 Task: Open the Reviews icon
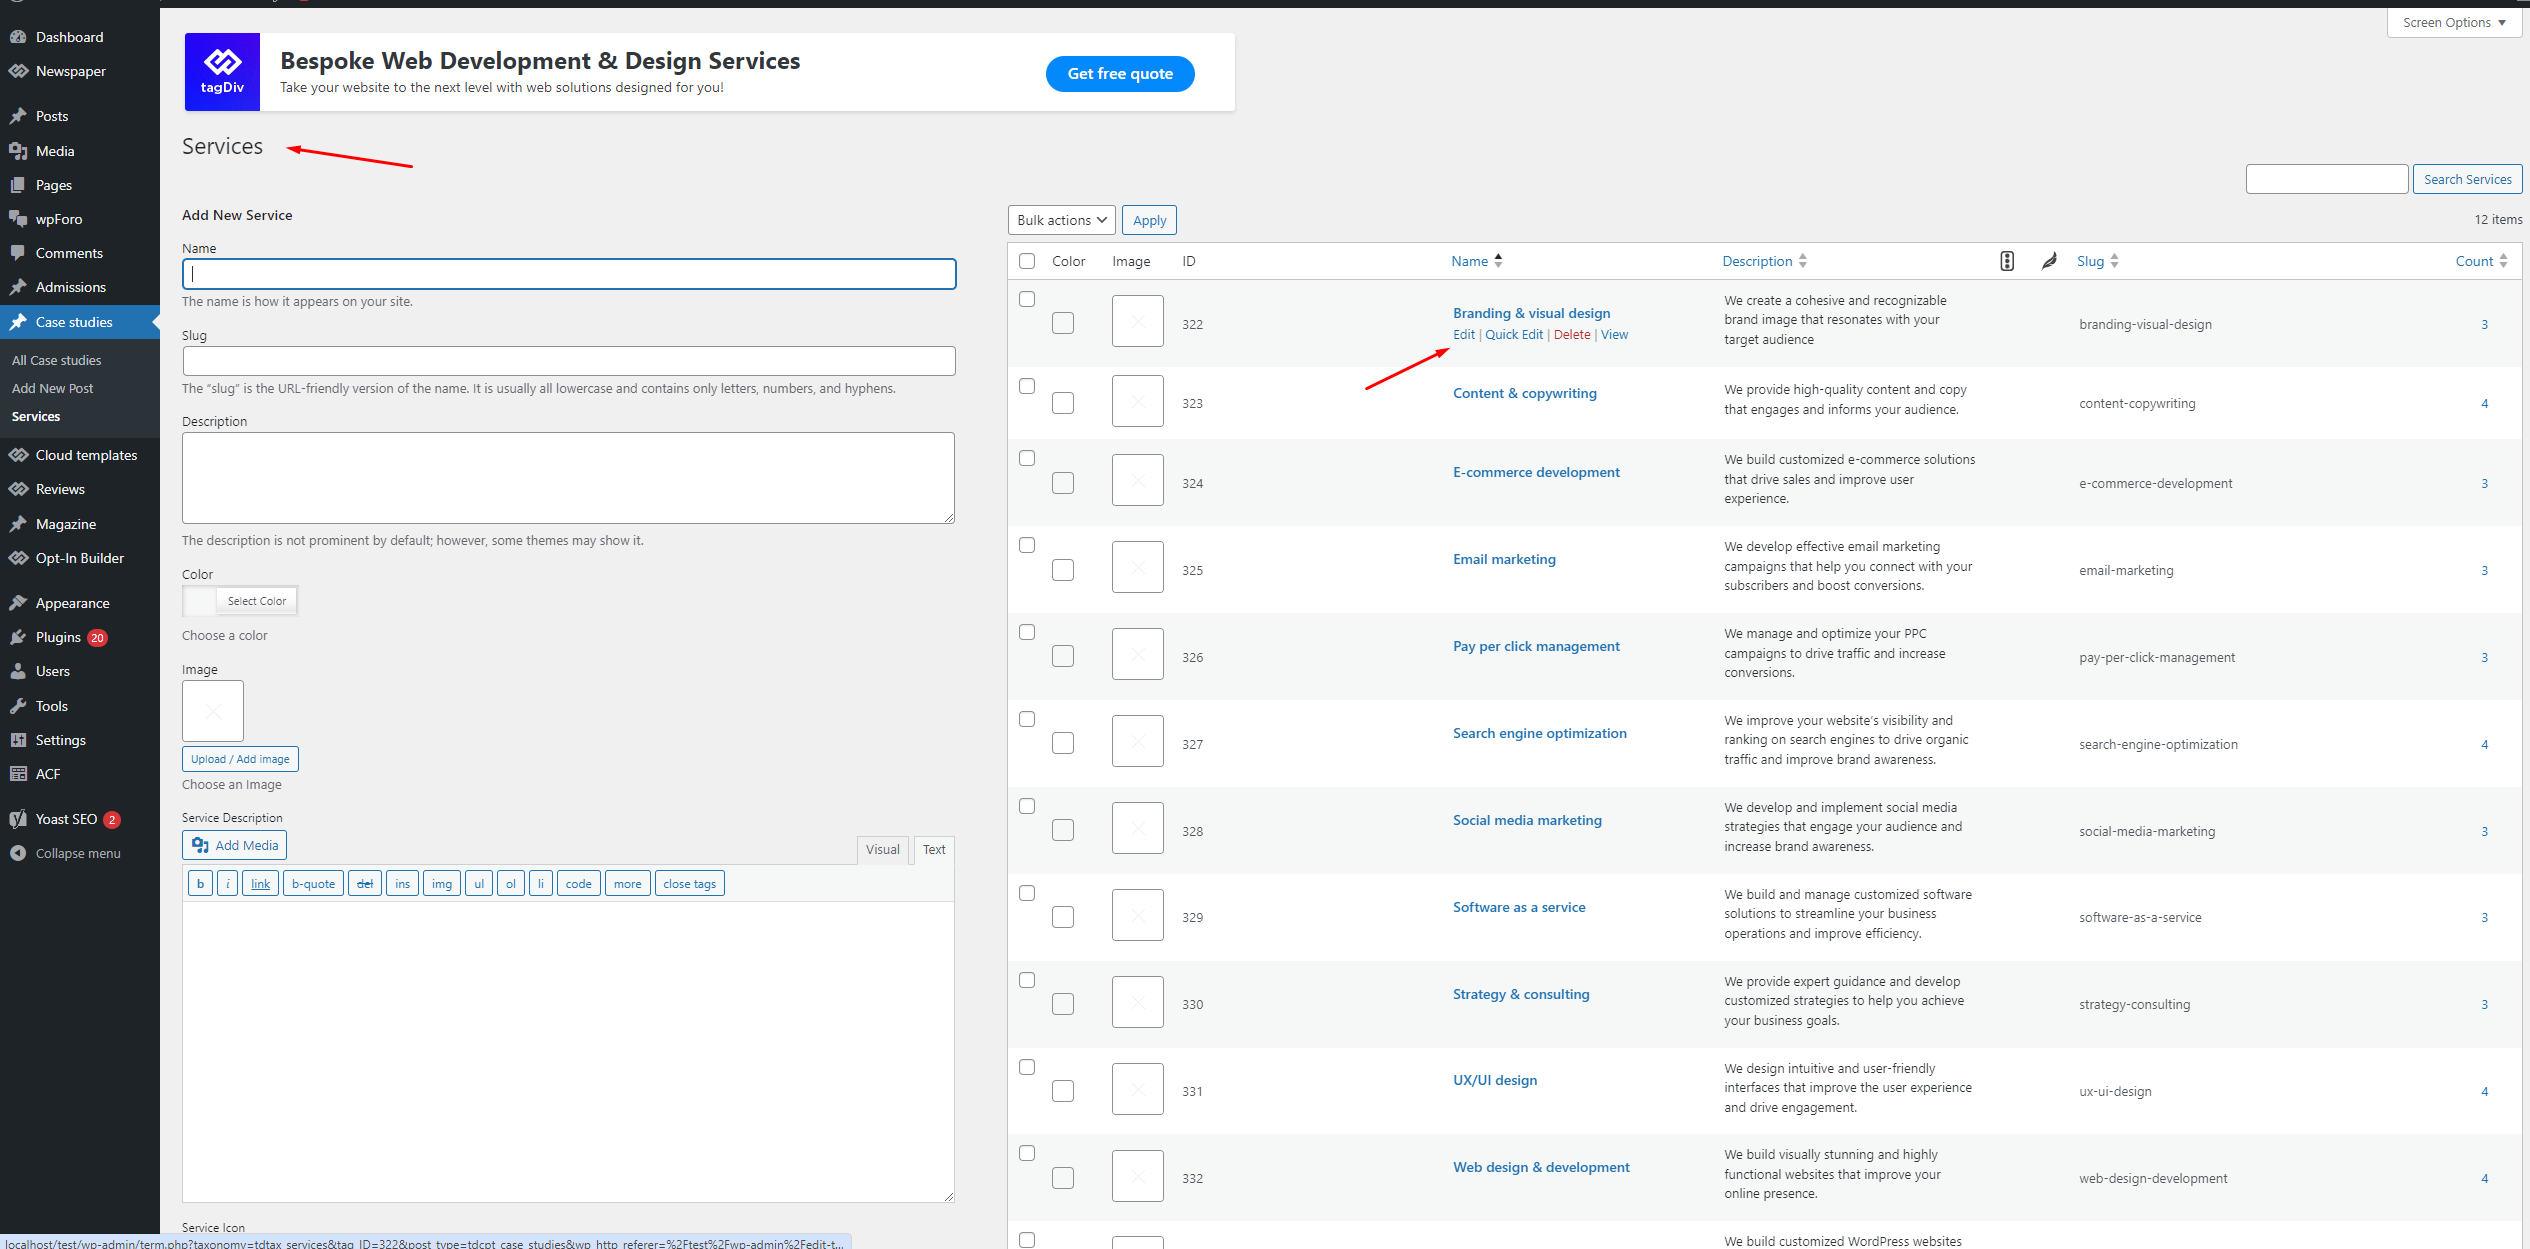click(x=18, y=489)
